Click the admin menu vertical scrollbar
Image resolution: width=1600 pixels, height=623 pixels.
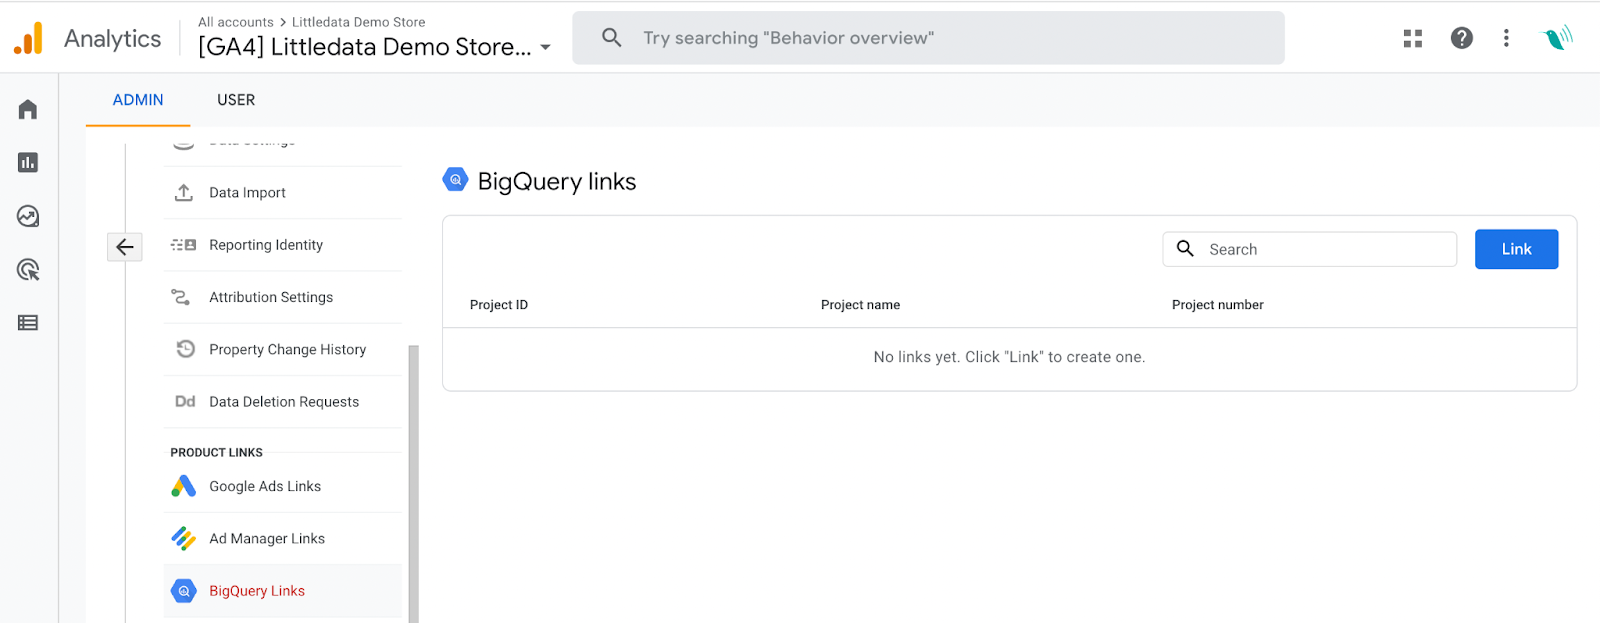click(414, 484)
